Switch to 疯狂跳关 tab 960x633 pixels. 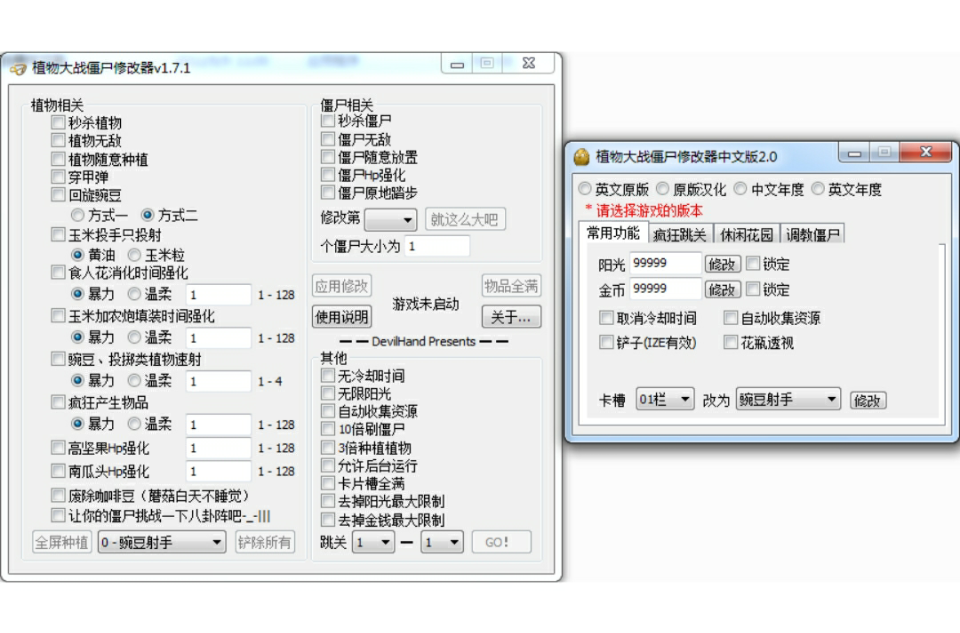[680, 234]
